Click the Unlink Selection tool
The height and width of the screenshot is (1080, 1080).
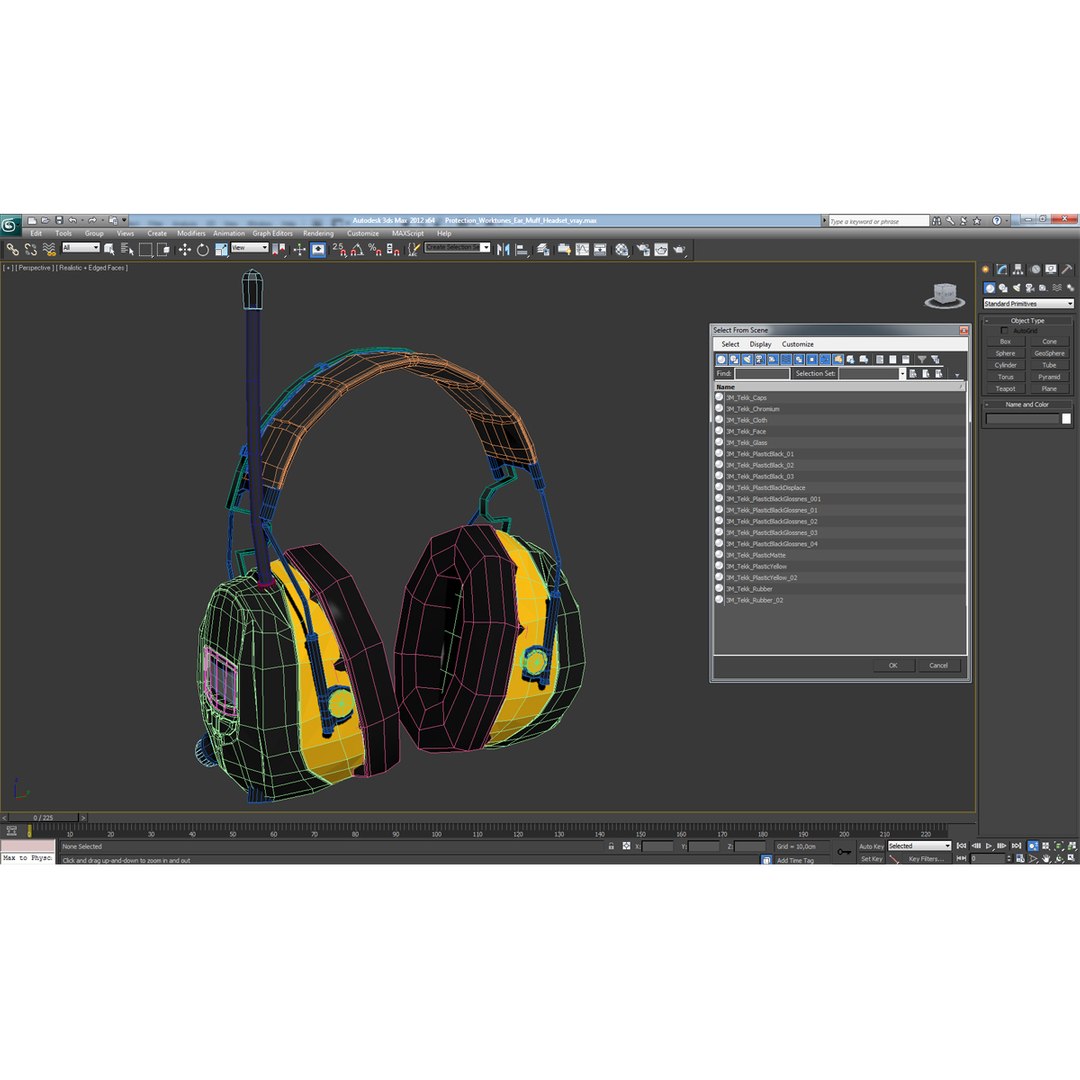(30, 249)
